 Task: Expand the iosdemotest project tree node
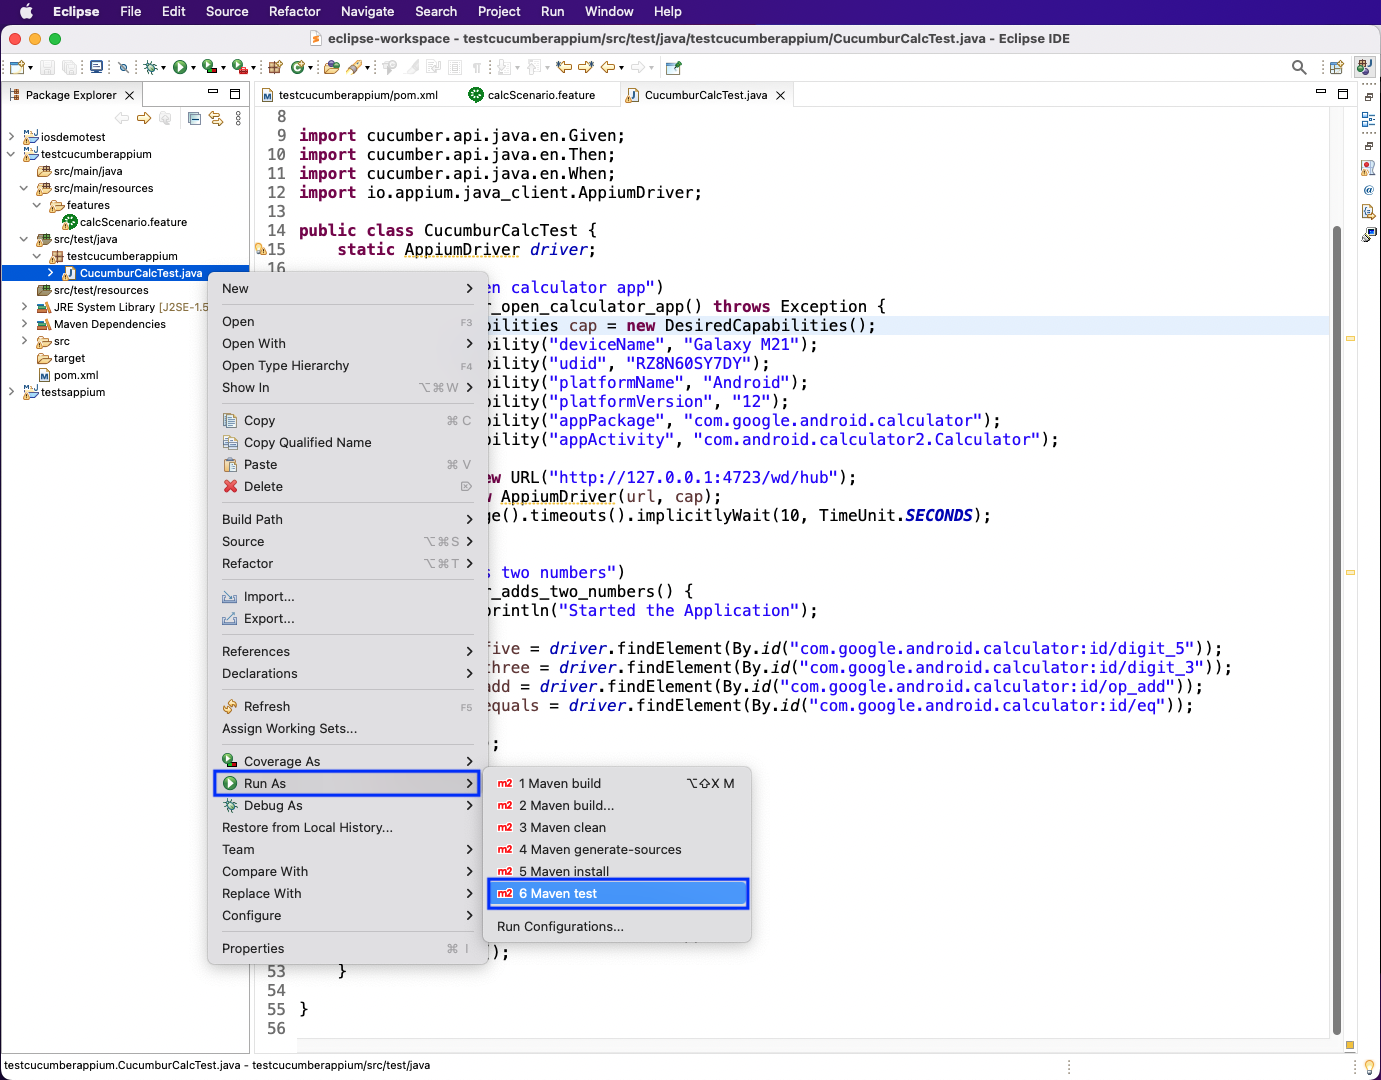tap(11, 137)
